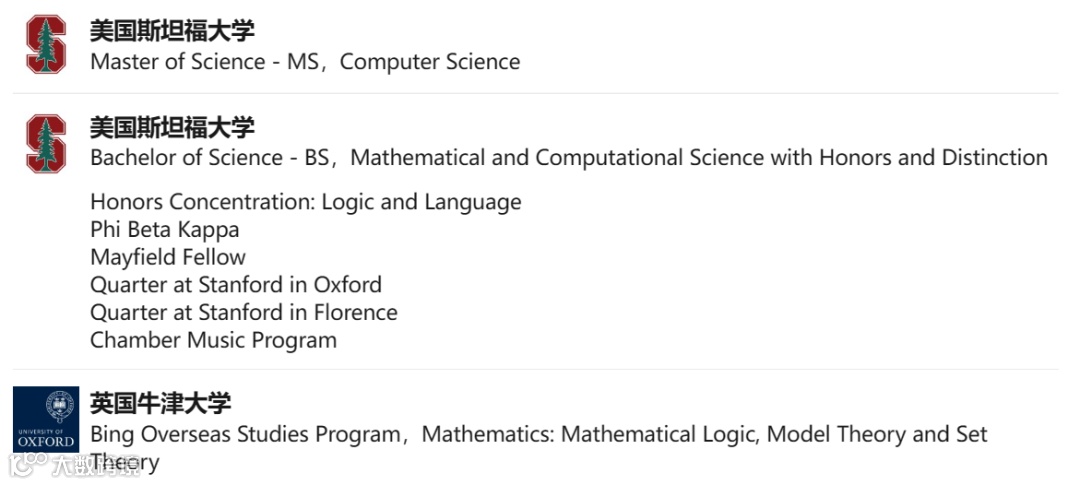Open 美国斯坦福大学 heading above Master of Science
The width and height of the screenshot is (1080, 485).
tap(172, 30)
